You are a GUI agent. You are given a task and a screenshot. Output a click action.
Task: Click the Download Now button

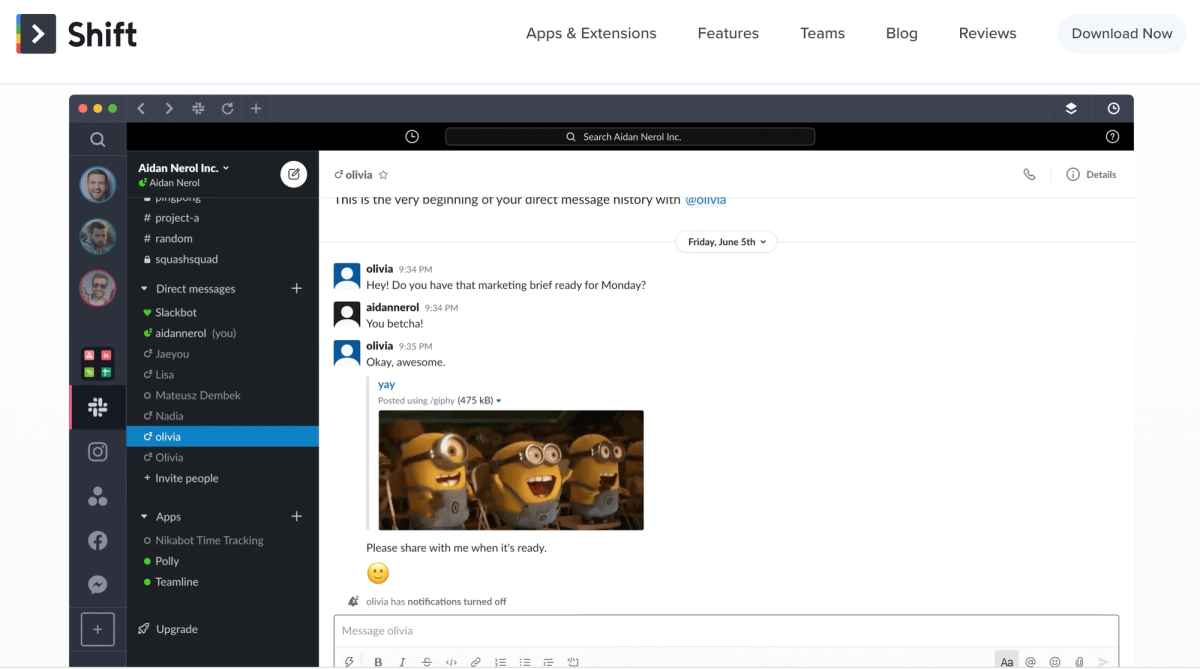coord(1122,33)
